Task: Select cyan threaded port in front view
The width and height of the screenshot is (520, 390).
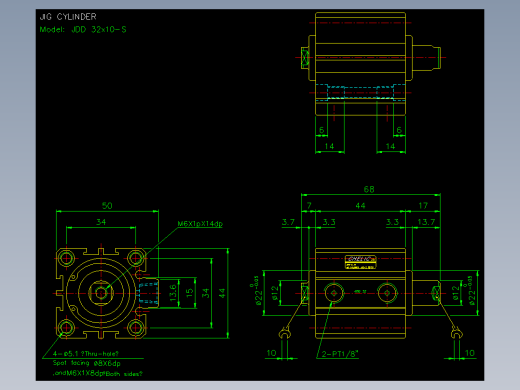Action: click(148, 293)
